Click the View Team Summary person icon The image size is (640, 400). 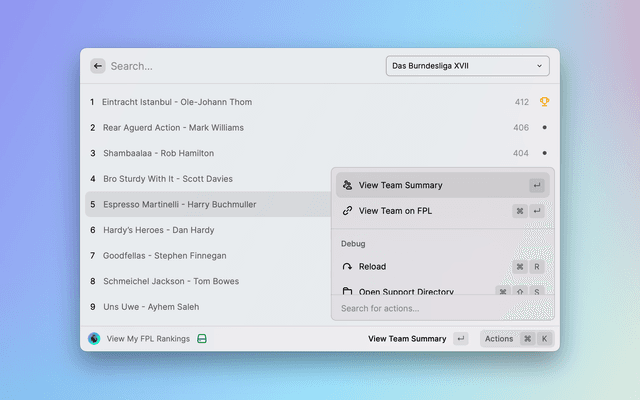[347, 185]
